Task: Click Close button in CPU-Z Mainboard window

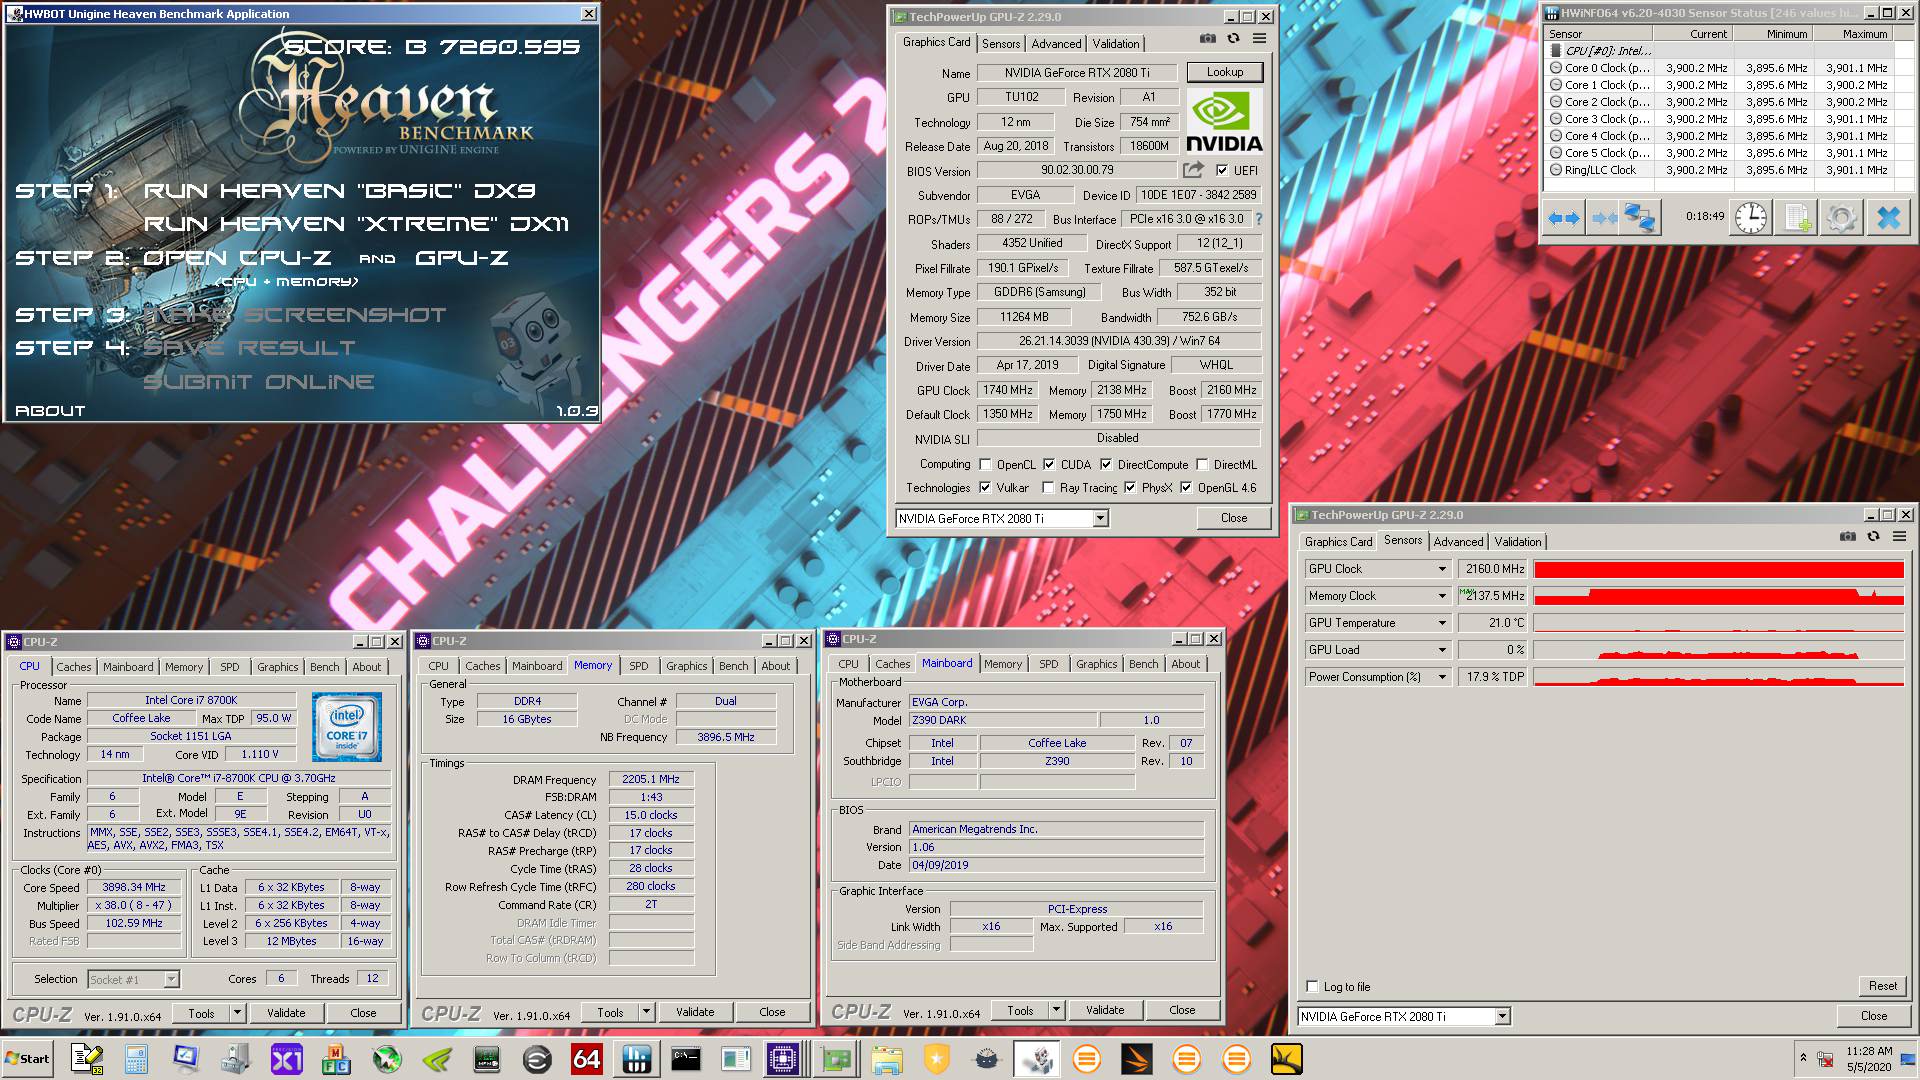Action: tap(1182, 1010)
